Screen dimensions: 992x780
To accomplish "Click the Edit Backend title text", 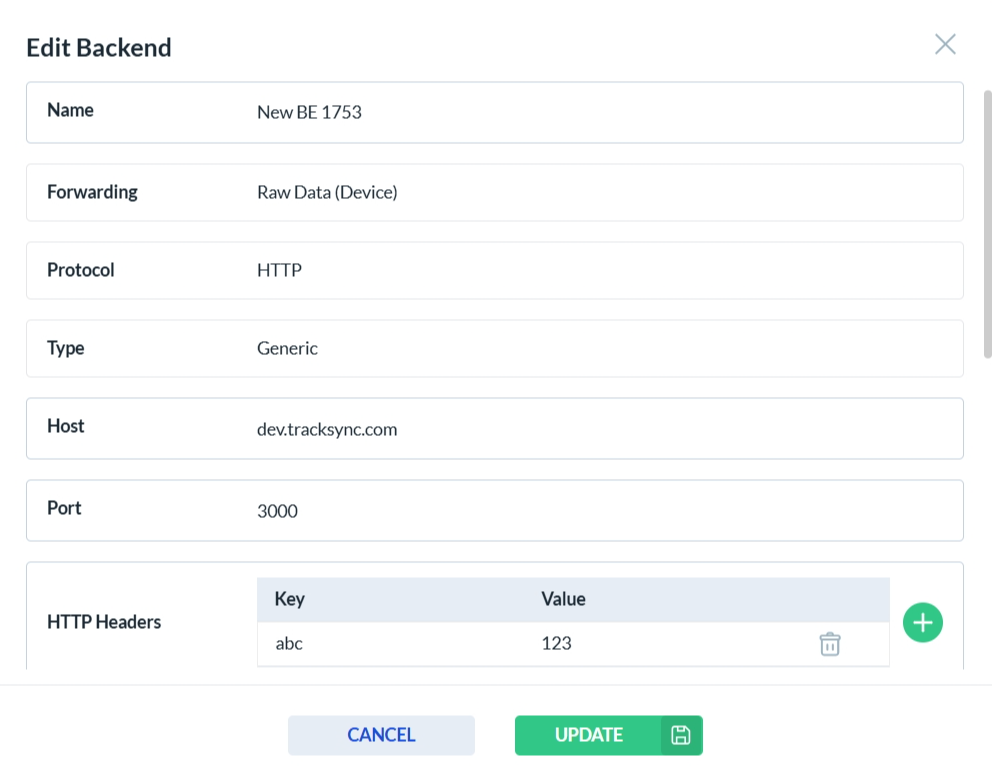I will pyautogui.click(x=99, y=47).
